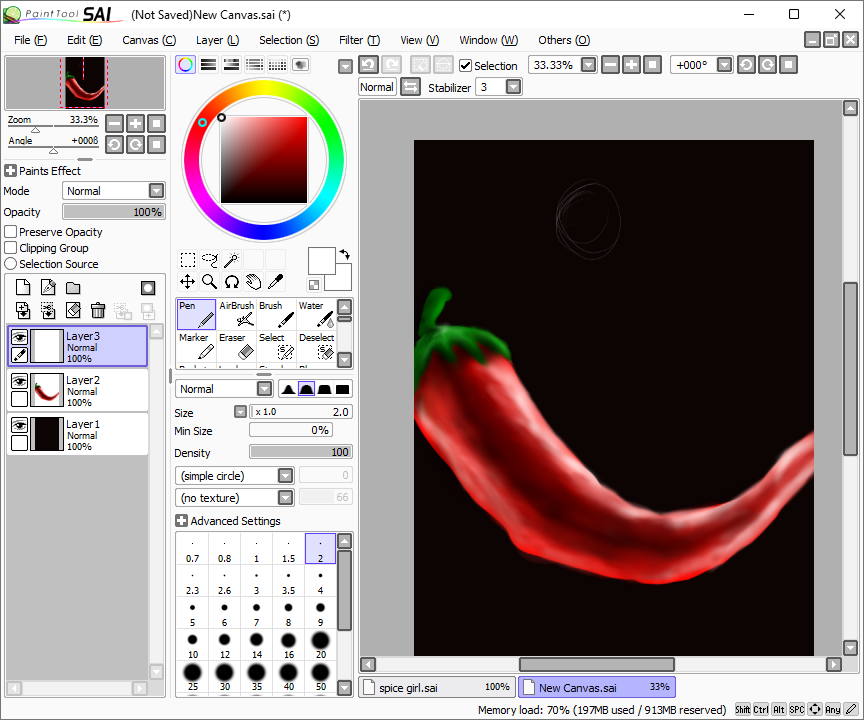Image resolution: width=864 pixels, height=720 pixels.
Task: Click the brush Density slider
Action: 301,452
